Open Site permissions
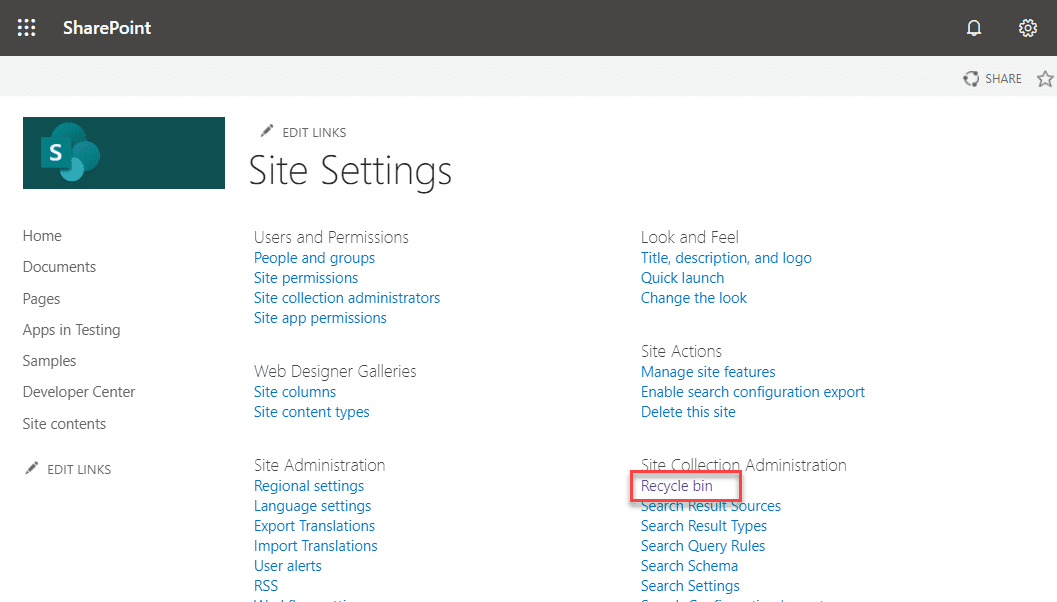This screenshot has width=1057, height=602. [x=306, y=277]
